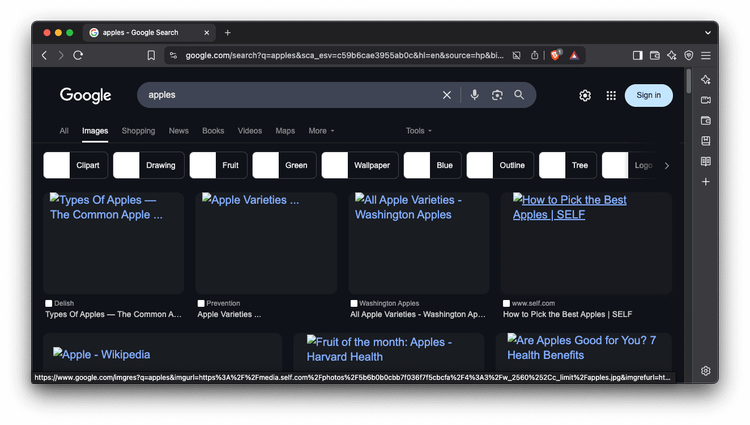
Task: Select the Wallpaper filter chip
Action: point(360,165)
